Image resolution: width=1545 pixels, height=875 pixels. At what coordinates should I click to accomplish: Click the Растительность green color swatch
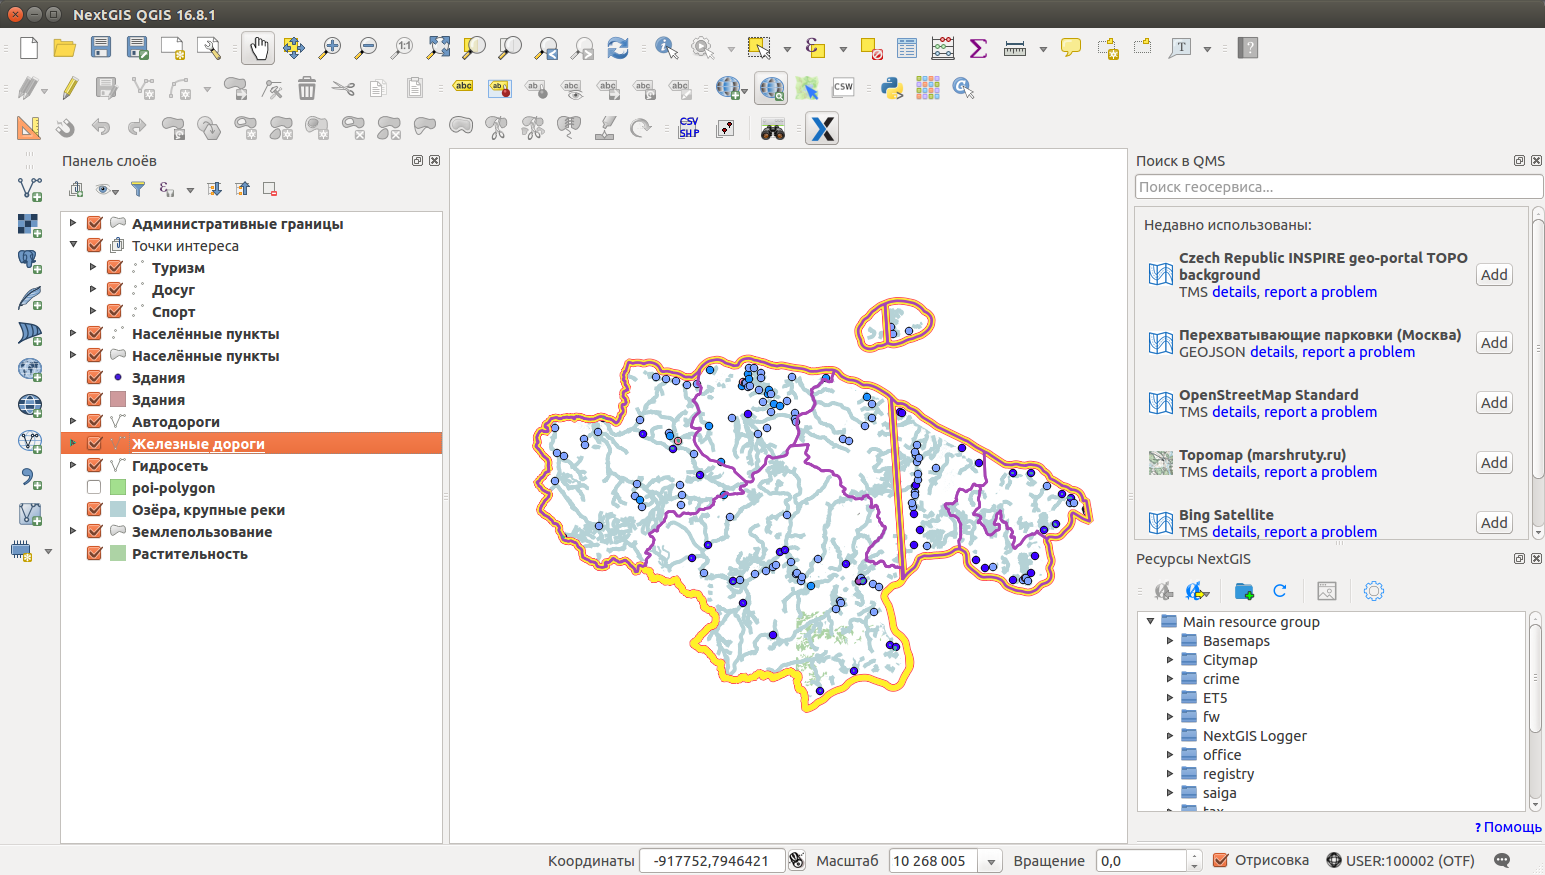point(118,554)
